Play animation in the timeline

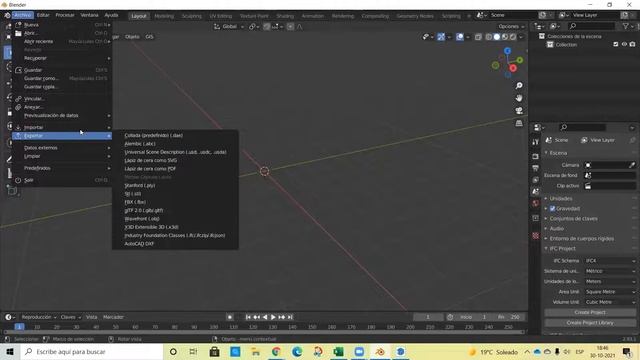pos(273,317)
